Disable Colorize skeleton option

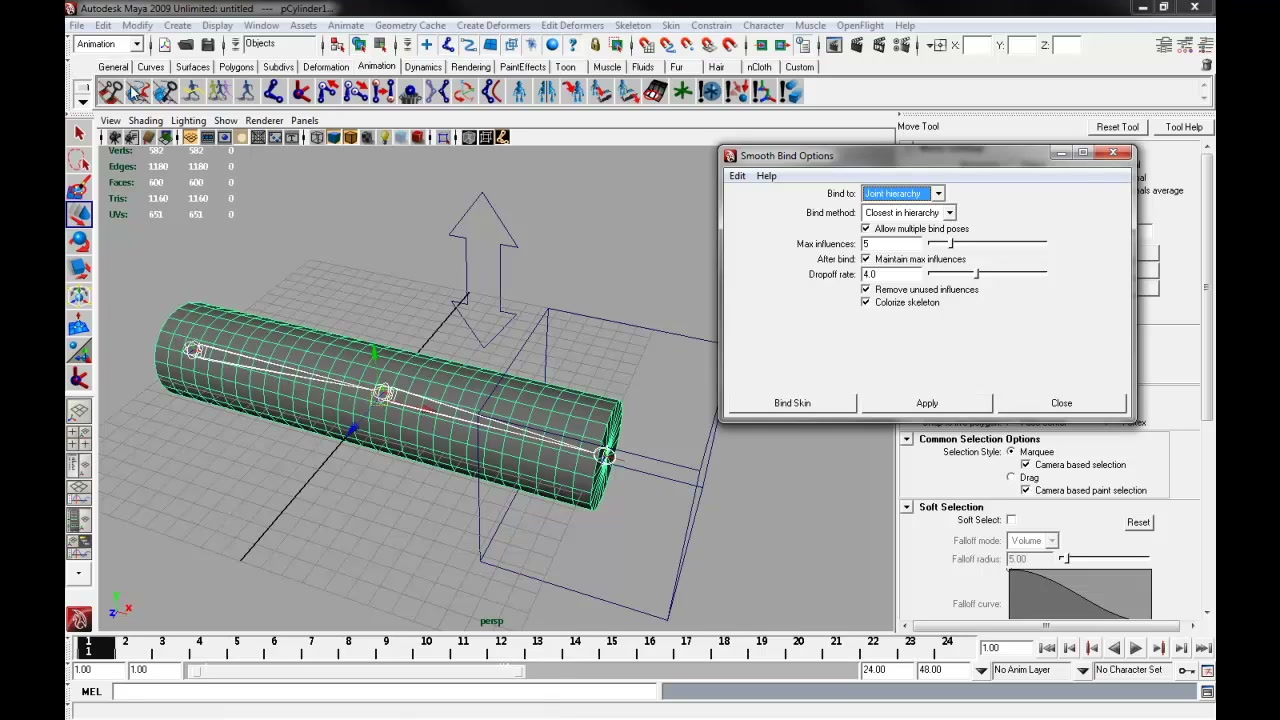click(x=866, y=302)
